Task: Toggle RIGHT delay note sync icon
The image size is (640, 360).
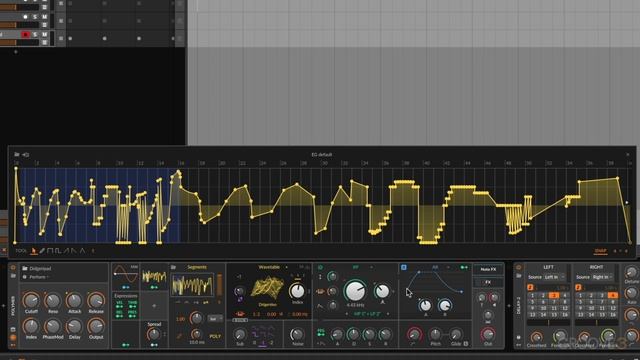Action: point(578,288)
